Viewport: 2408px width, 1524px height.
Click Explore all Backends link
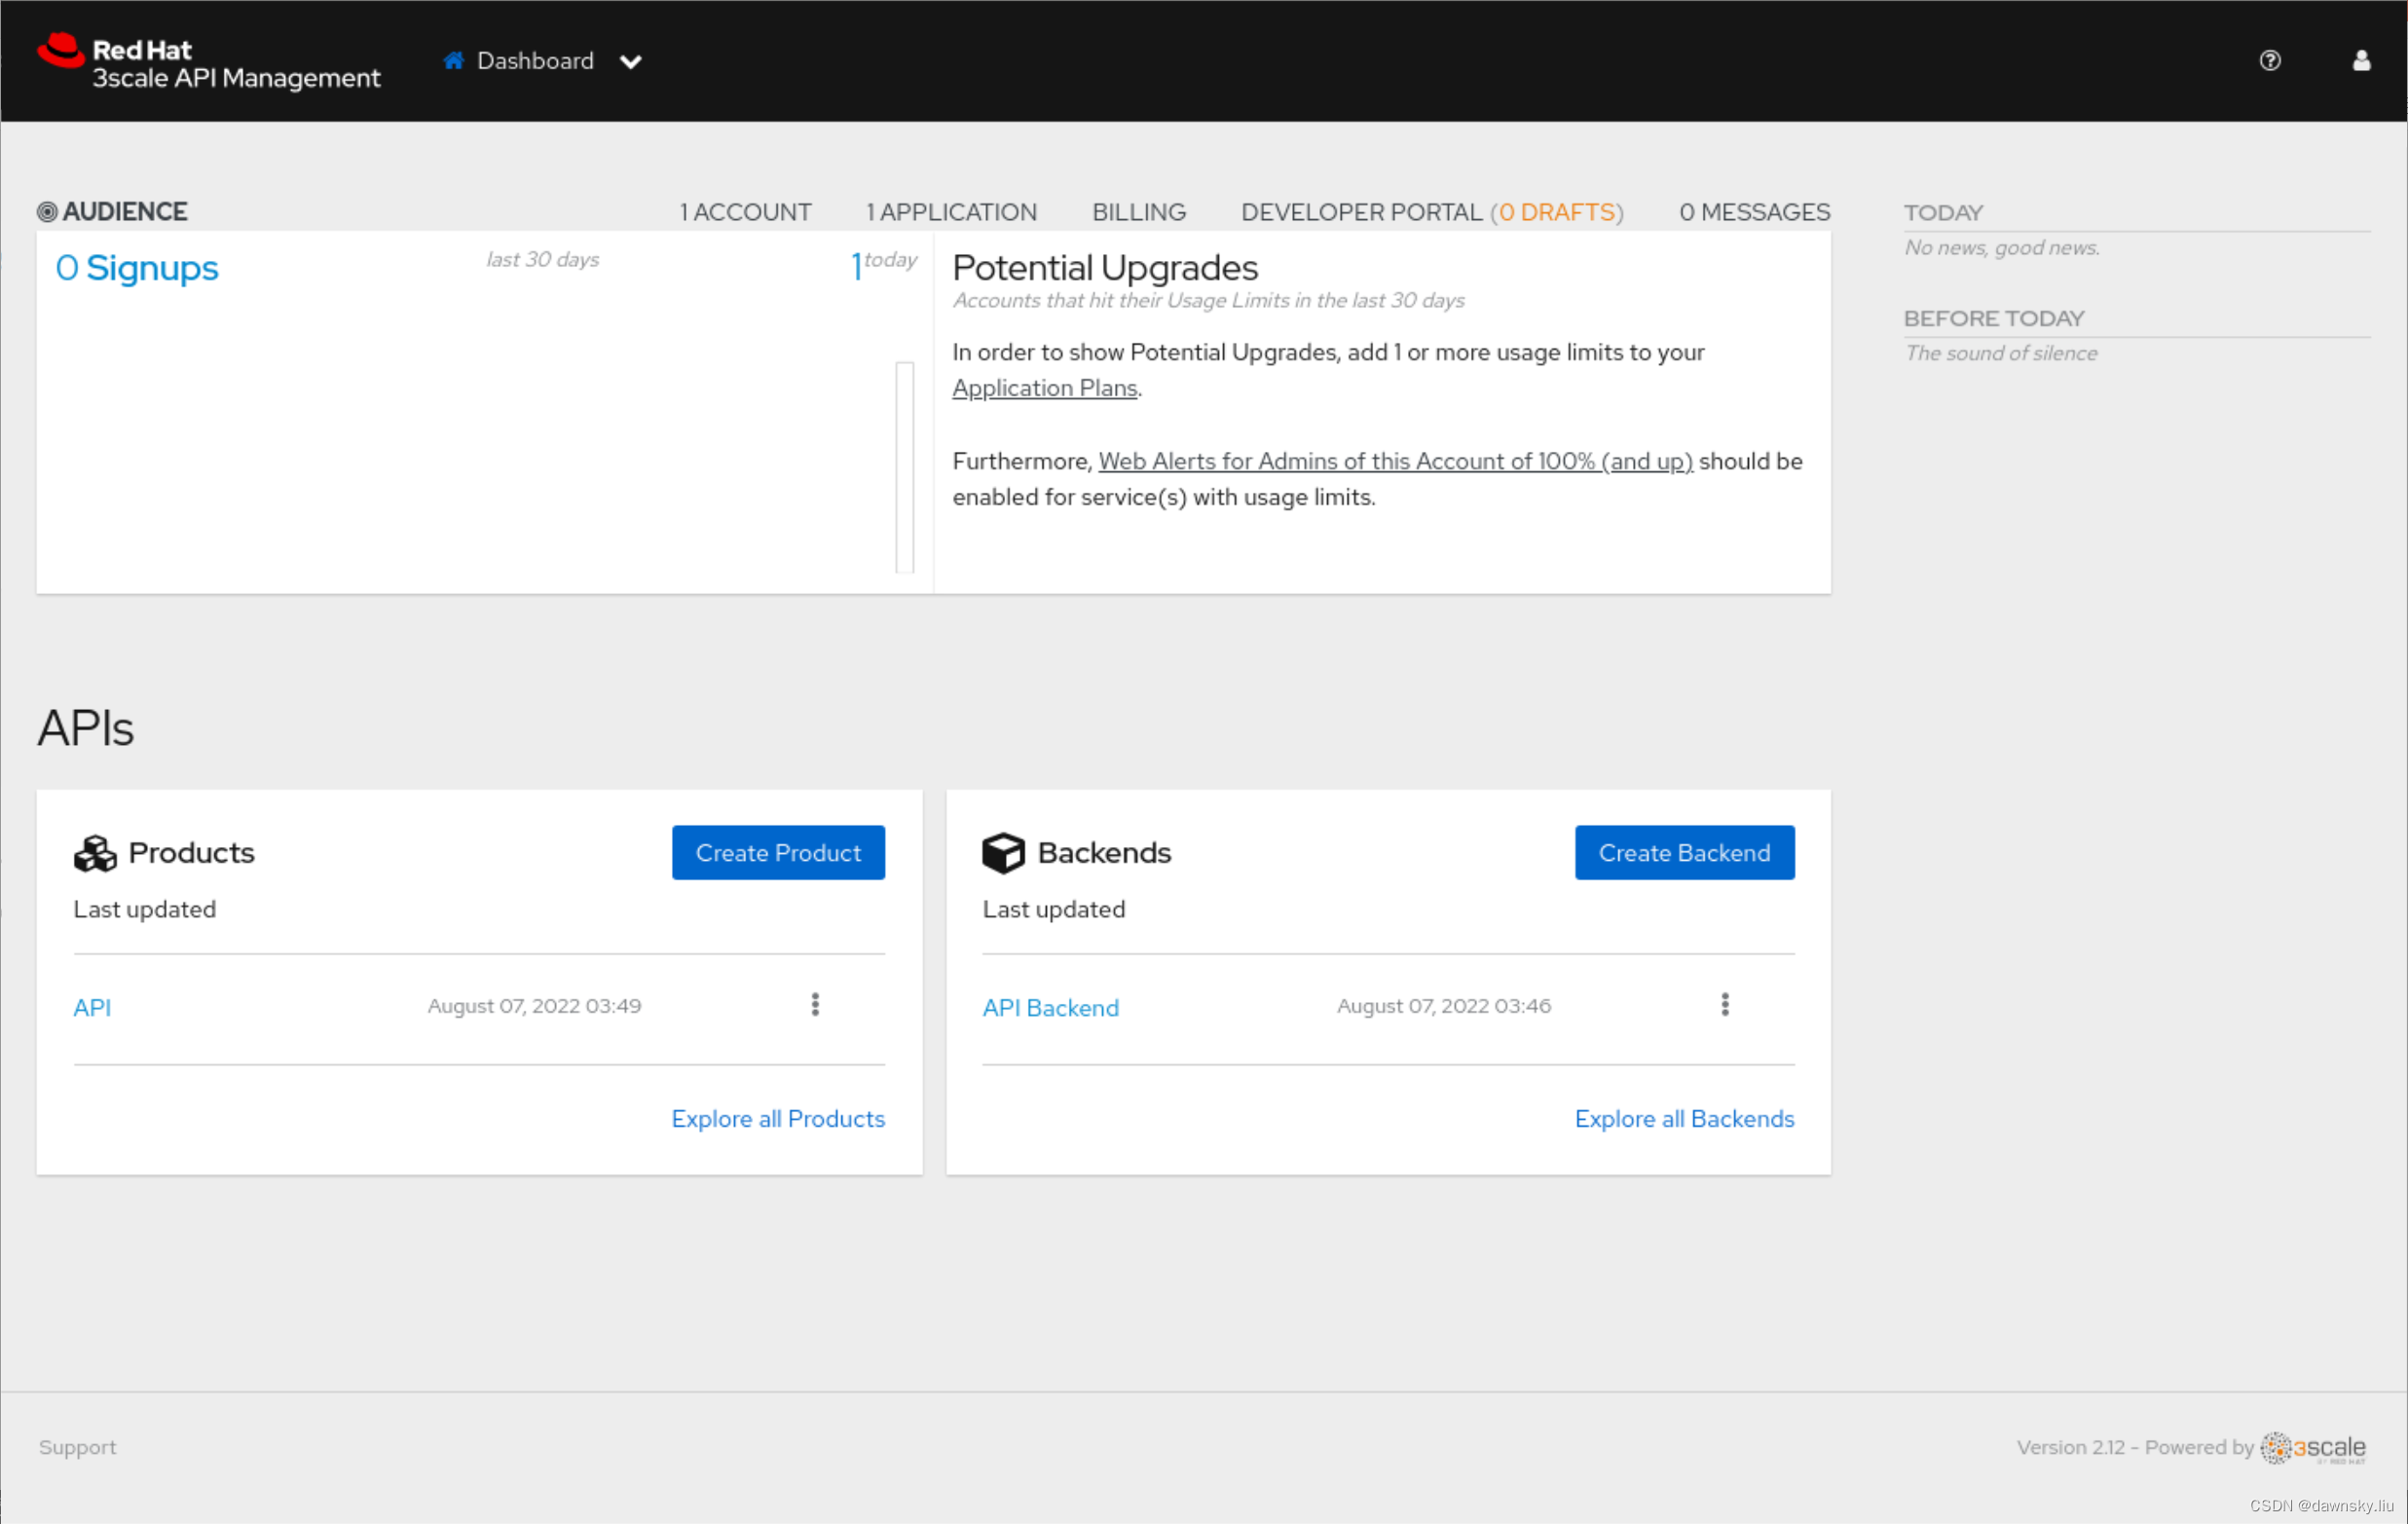click(1684, 1119)
